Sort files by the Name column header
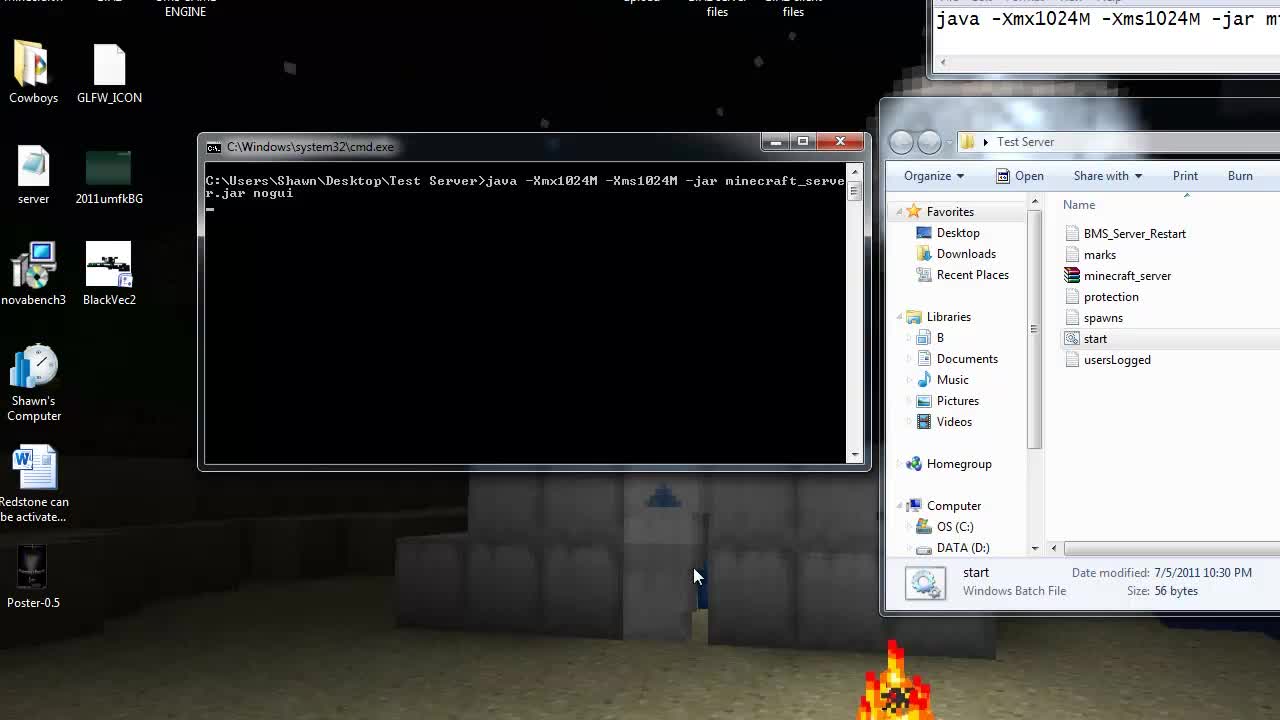1280x720 pixels. (1078, 204)
